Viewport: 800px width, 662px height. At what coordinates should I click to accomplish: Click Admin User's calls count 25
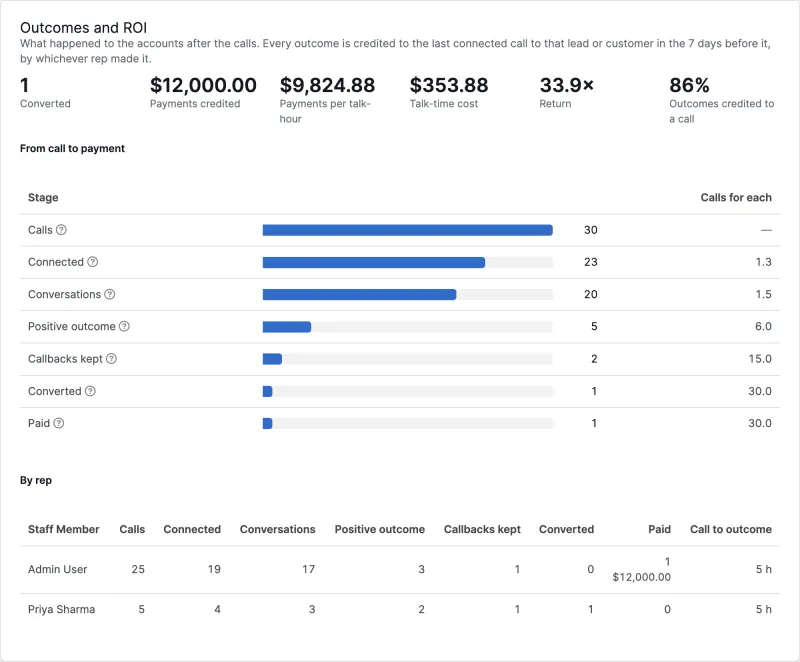(x=138, y=569)
